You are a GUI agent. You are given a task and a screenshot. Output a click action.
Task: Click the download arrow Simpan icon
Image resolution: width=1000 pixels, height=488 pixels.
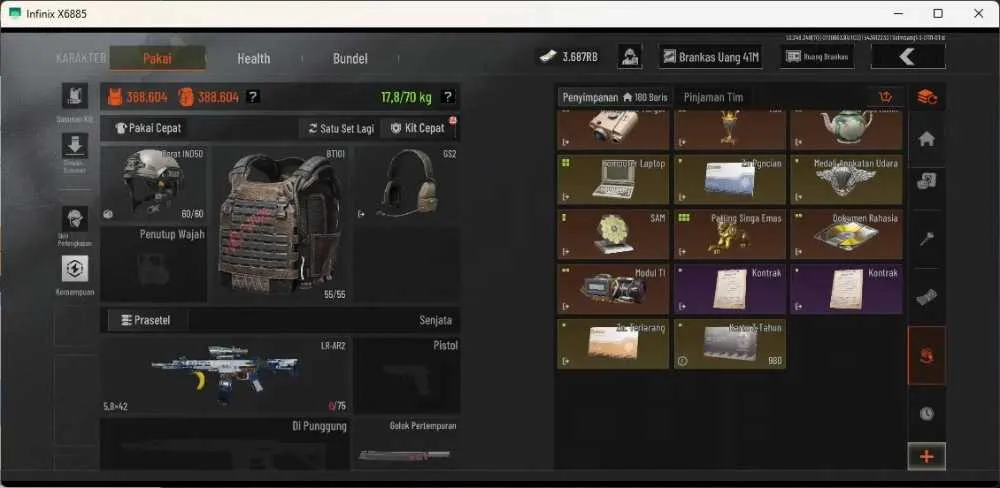pos(75,145)
